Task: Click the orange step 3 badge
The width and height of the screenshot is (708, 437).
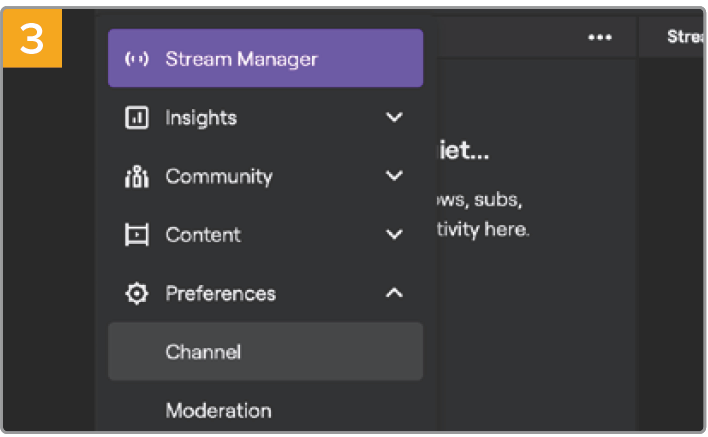Action: point(32,38)
